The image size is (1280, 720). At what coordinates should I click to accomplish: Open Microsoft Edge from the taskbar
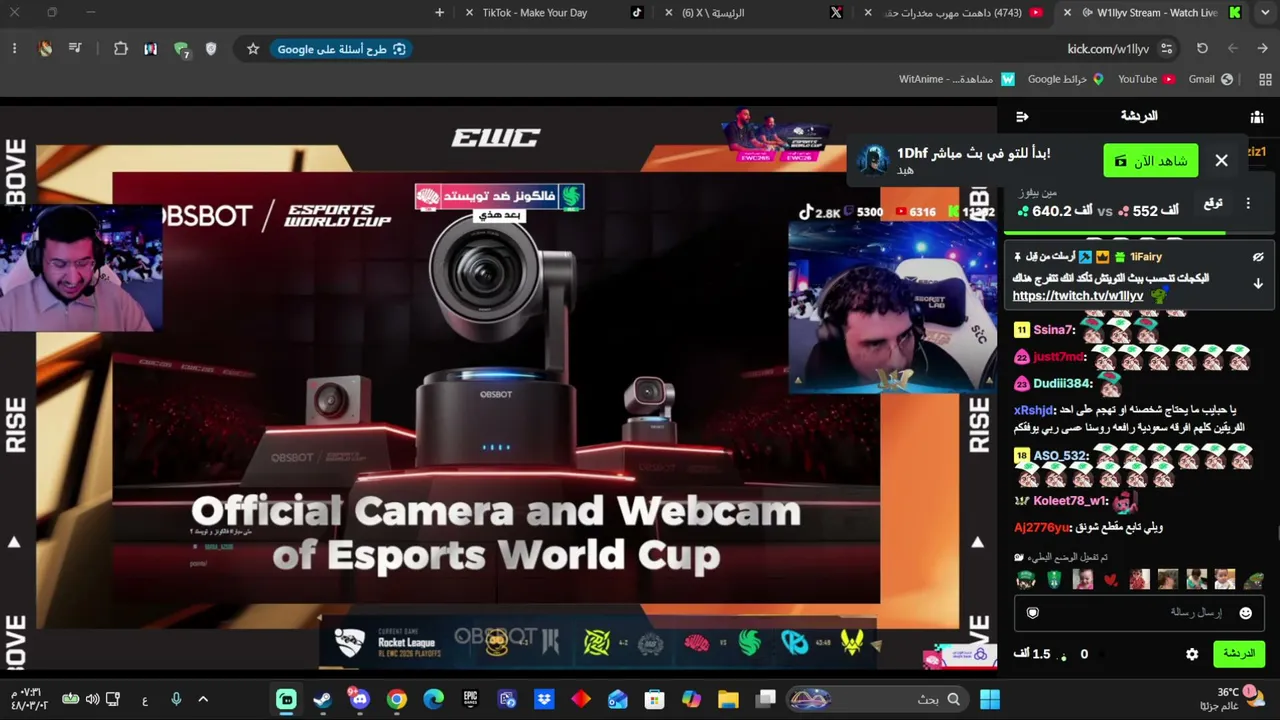click(x=434, y=699)
